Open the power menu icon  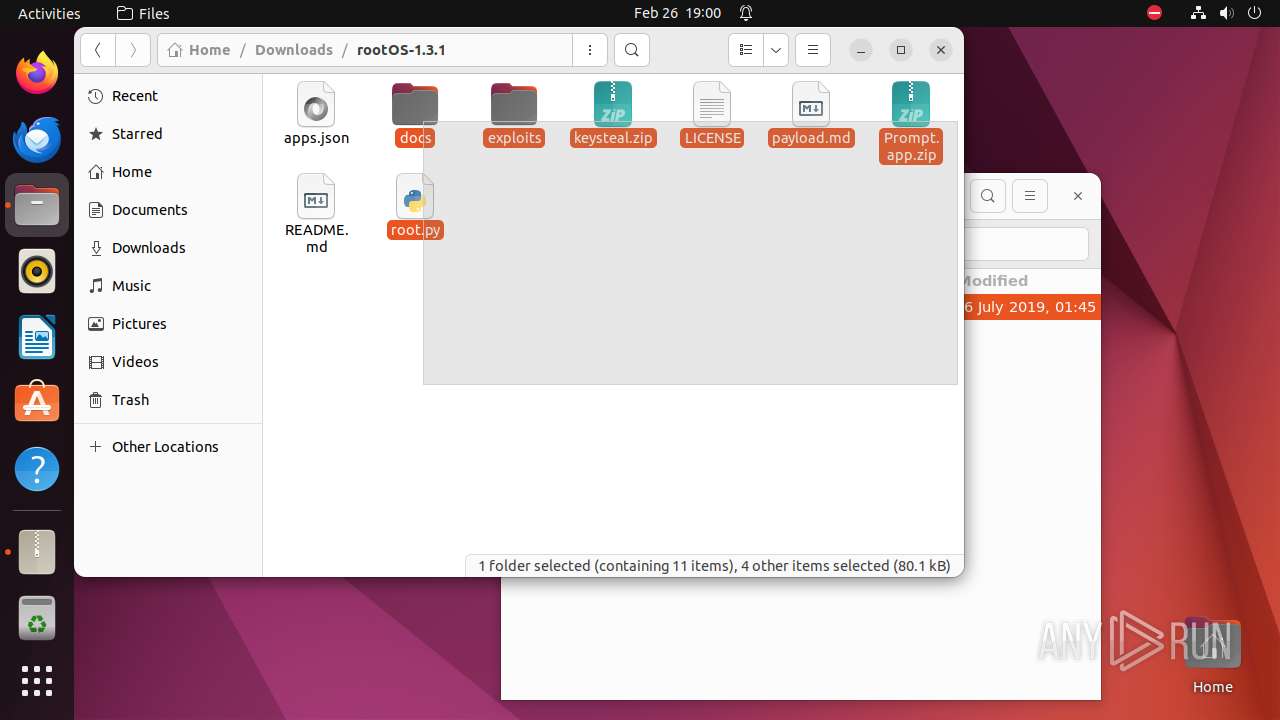click(x=1254, y=13)
